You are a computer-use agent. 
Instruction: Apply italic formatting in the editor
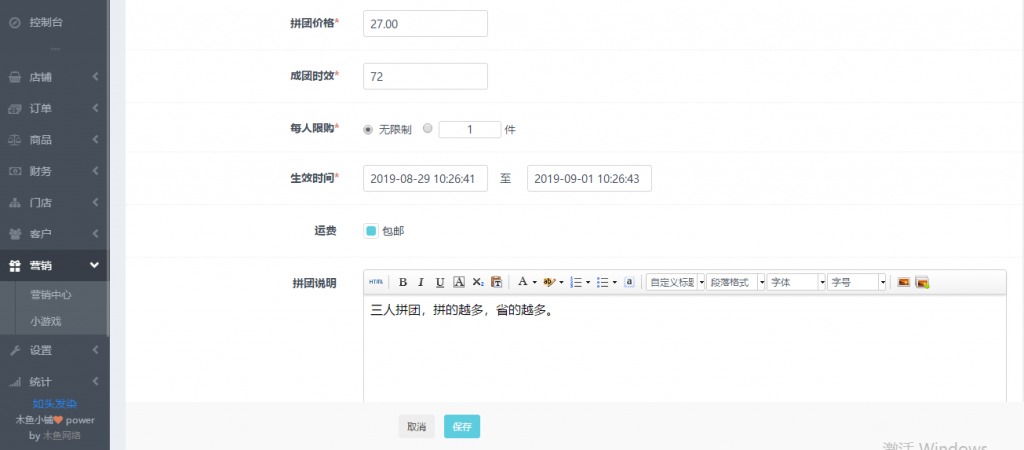pyautogui.click(x=421, y=282)
